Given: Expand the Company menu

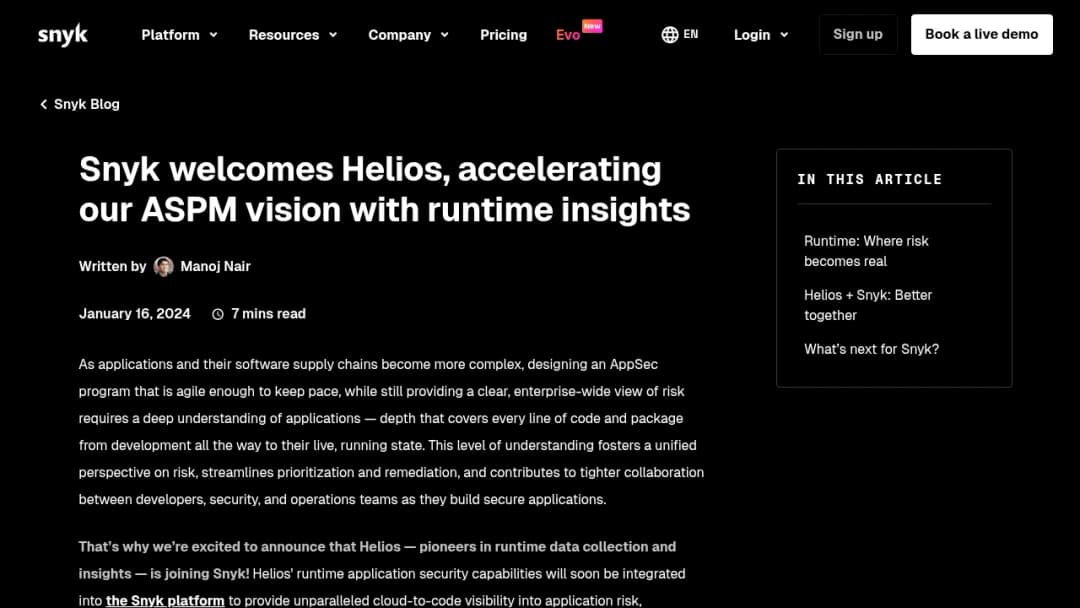Looking at the screenshot, I should 408,34.
